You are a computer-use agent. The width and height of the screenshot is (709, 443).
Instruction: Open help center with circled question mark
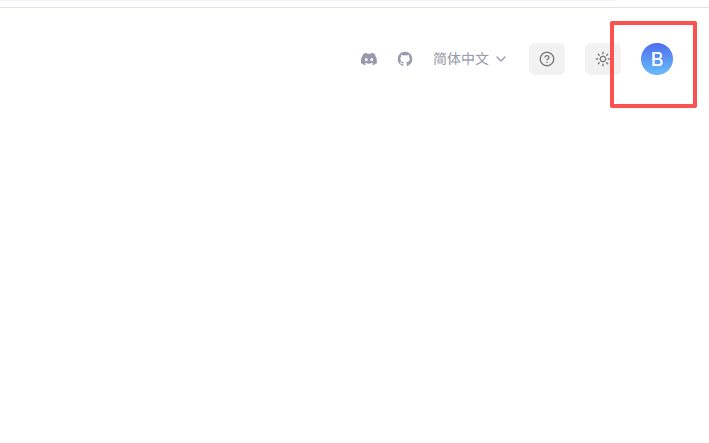547,59
